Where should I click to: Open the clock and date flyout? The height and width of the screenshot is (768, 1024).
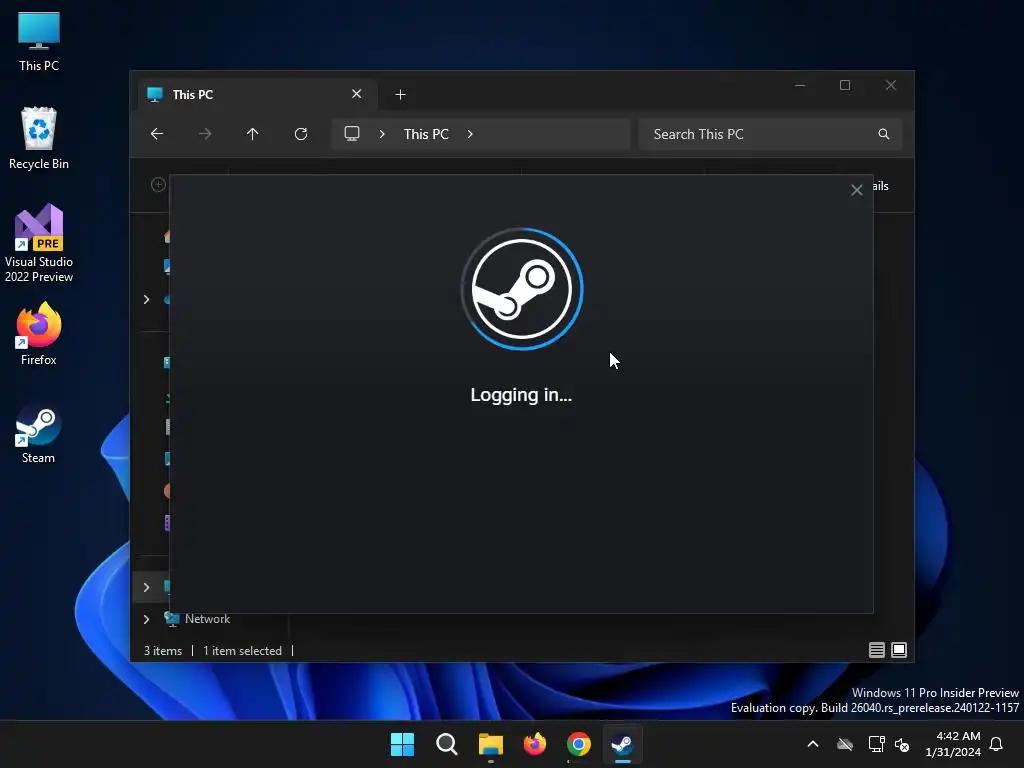953,744
